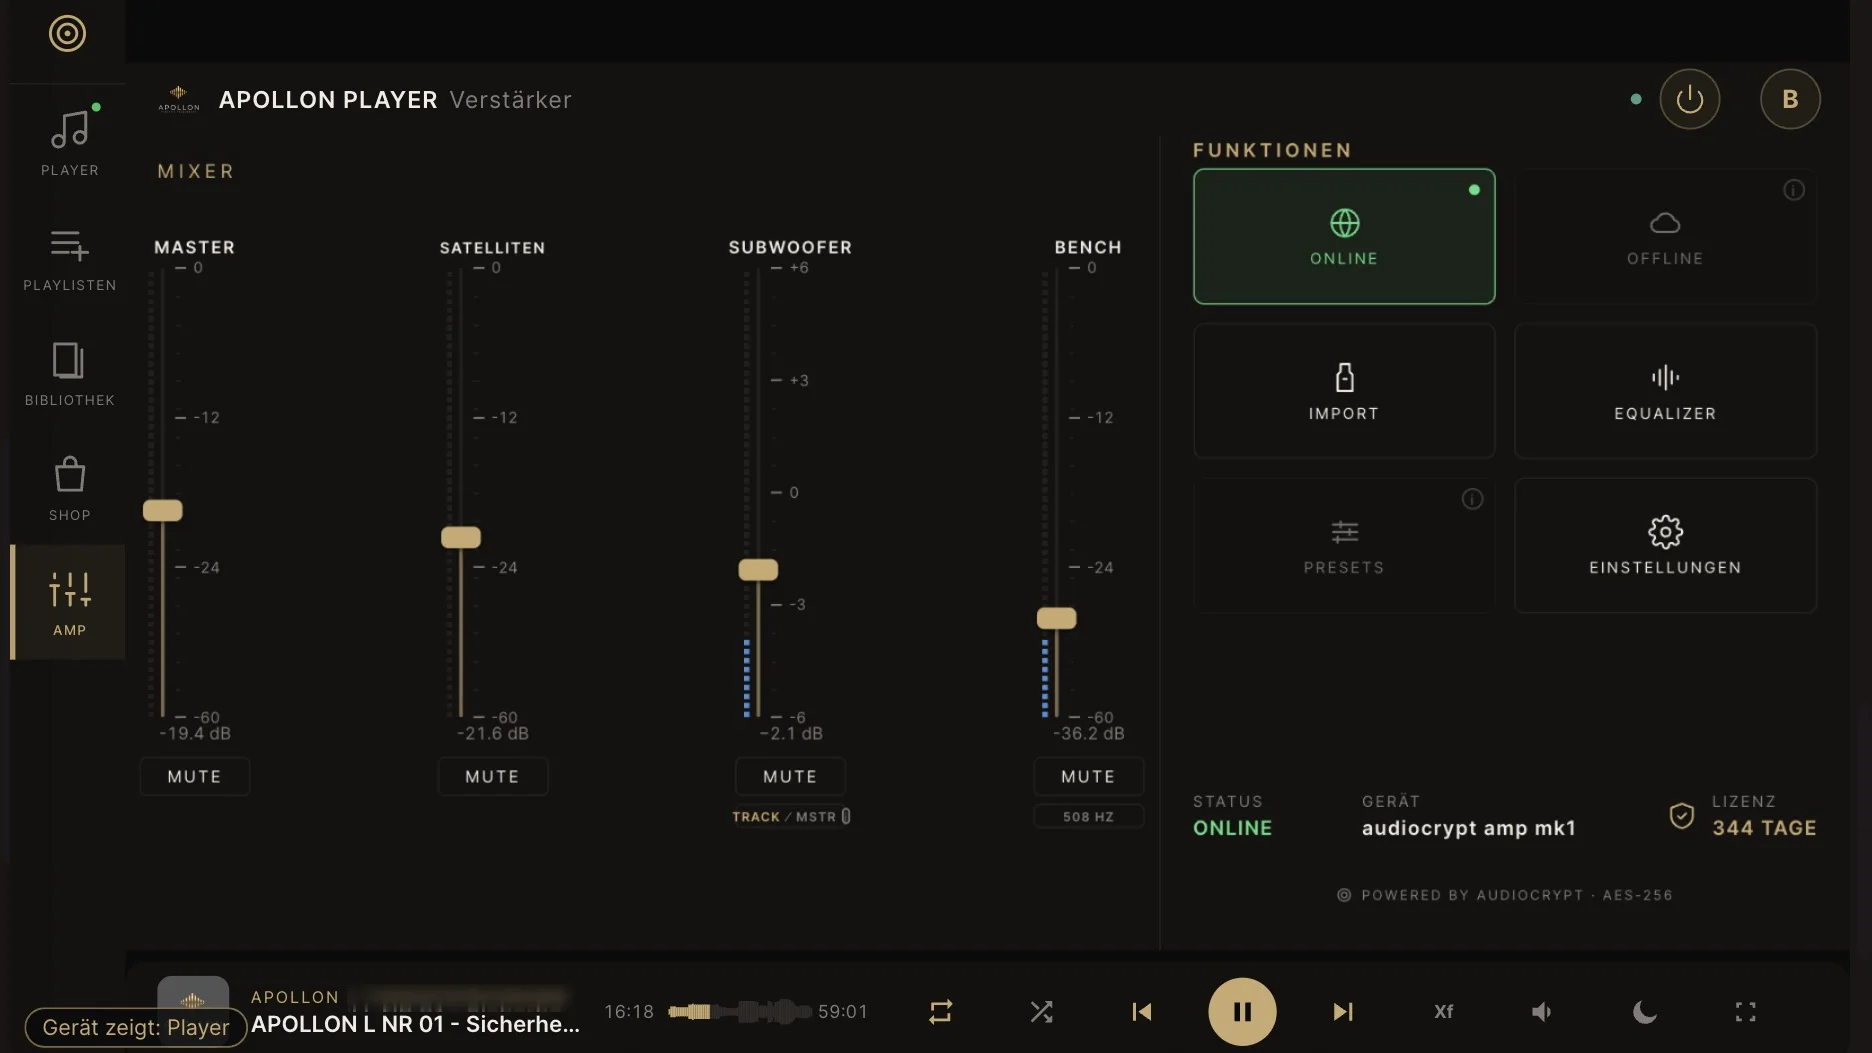Open the Presets panel

click(1344, 545)
